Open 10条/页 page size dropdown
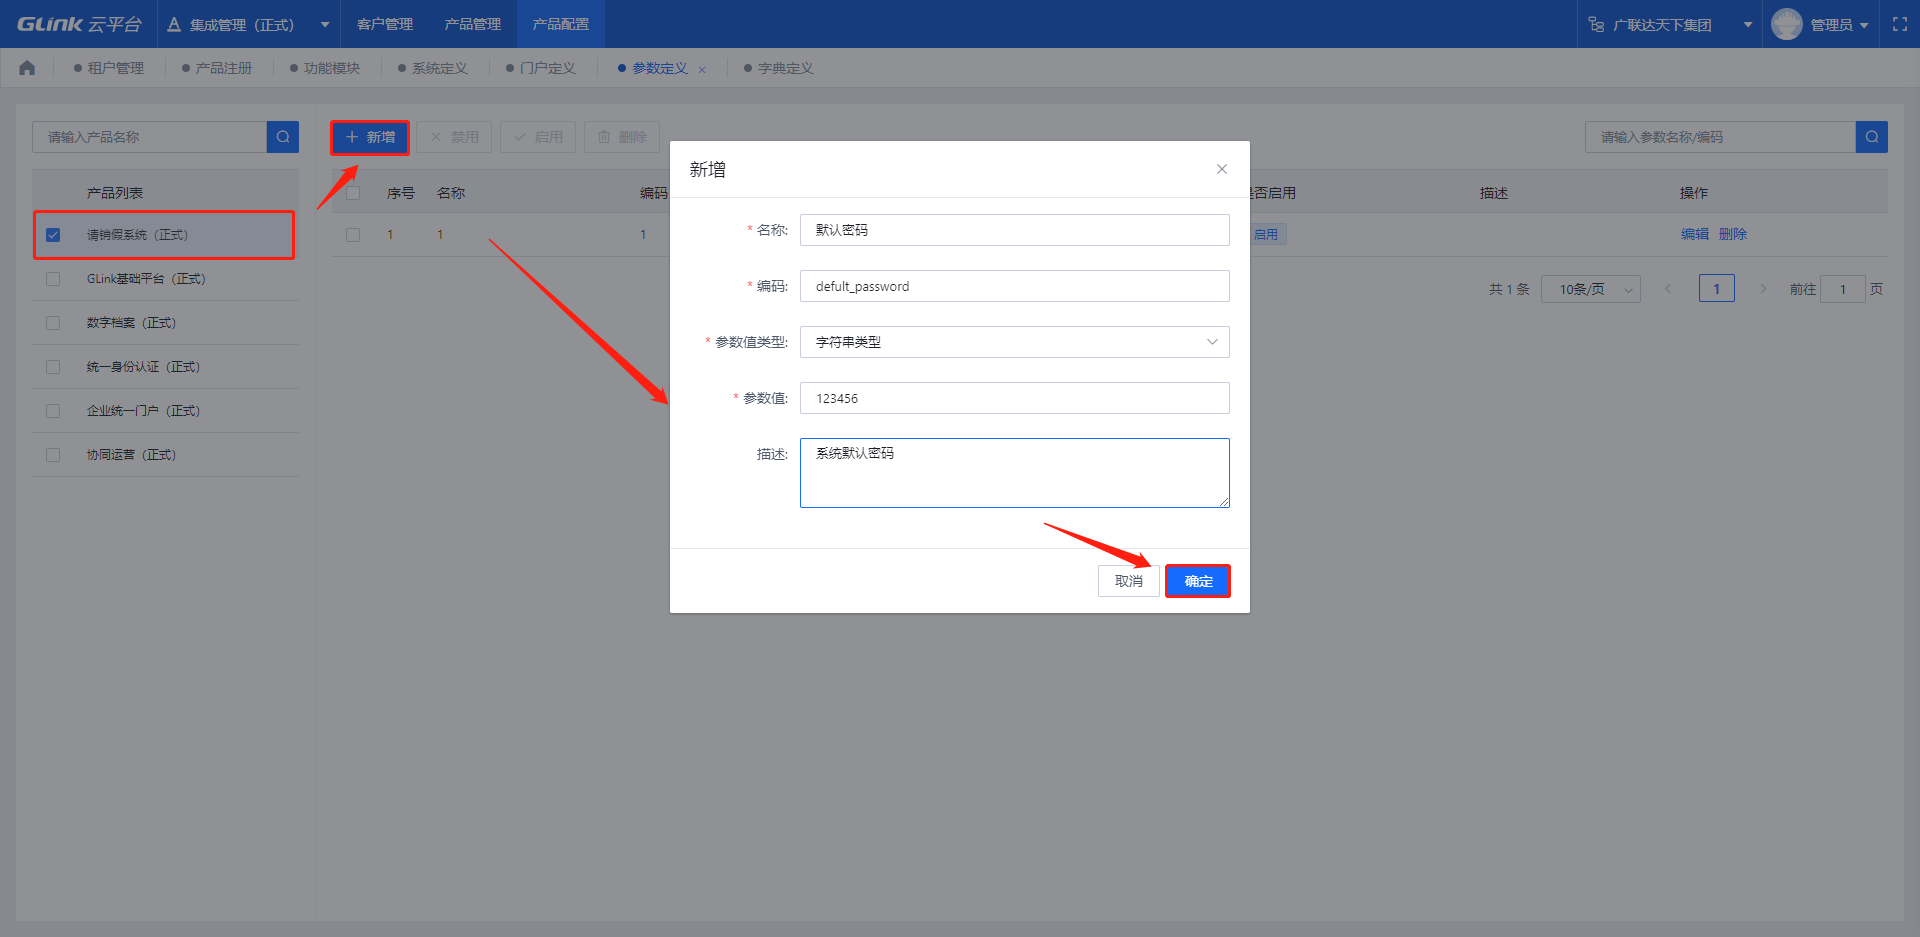 (x=1590, y=289)
